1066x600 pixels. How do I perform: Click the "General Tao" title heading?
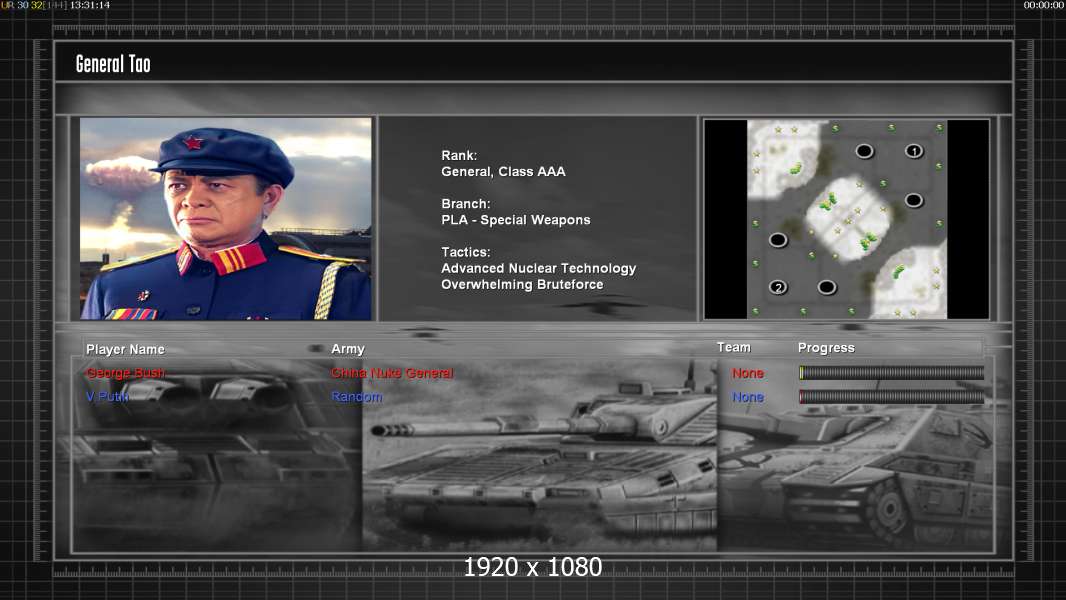113,64
